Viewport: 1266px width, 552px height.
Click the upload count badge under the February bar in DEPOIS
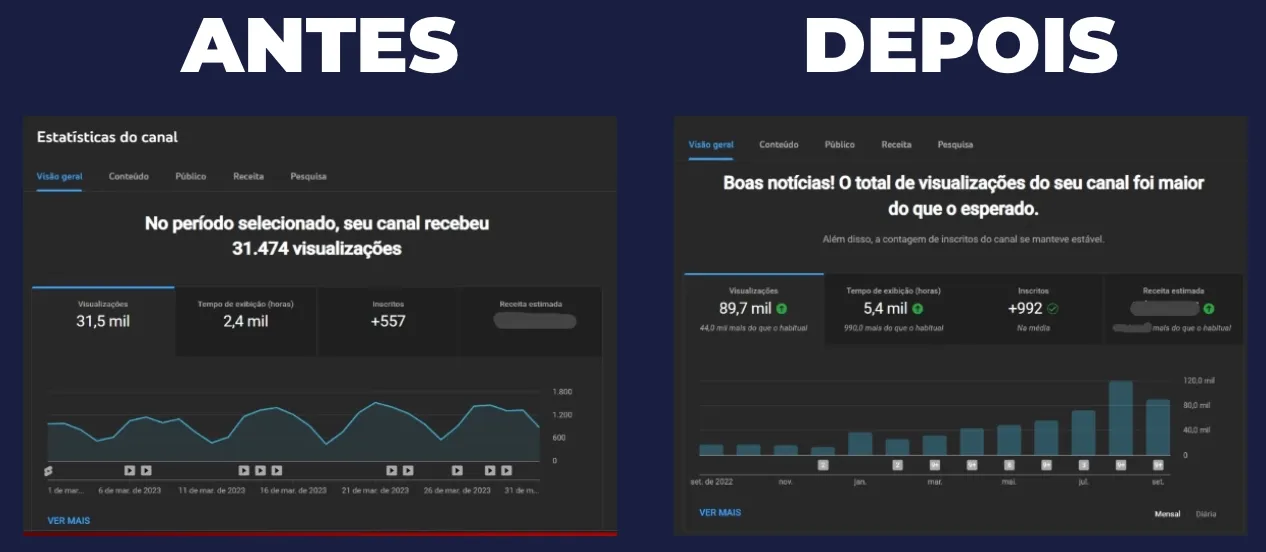(898, 465)
